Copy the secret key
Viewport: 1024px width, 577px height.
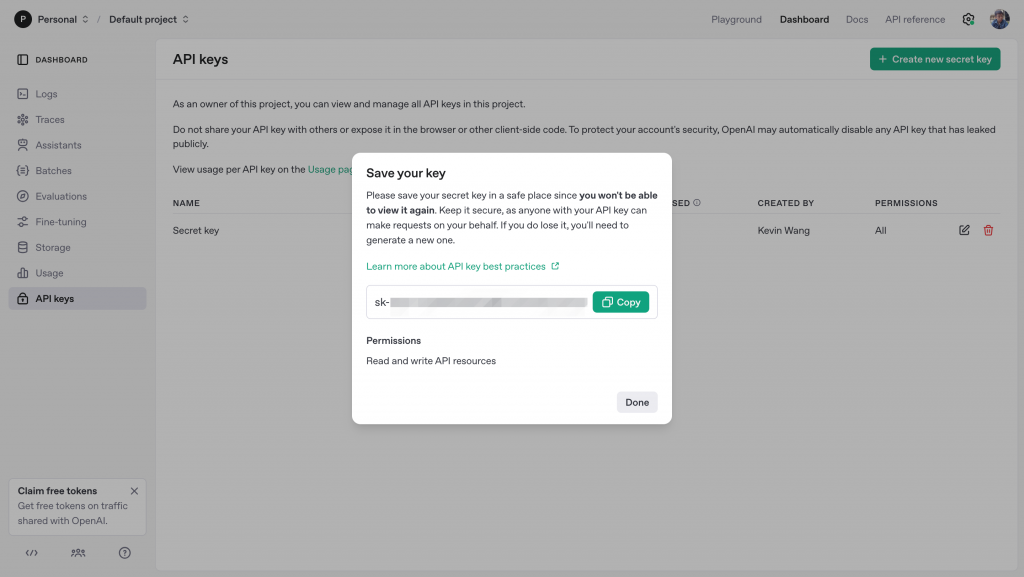pos(621,302)
